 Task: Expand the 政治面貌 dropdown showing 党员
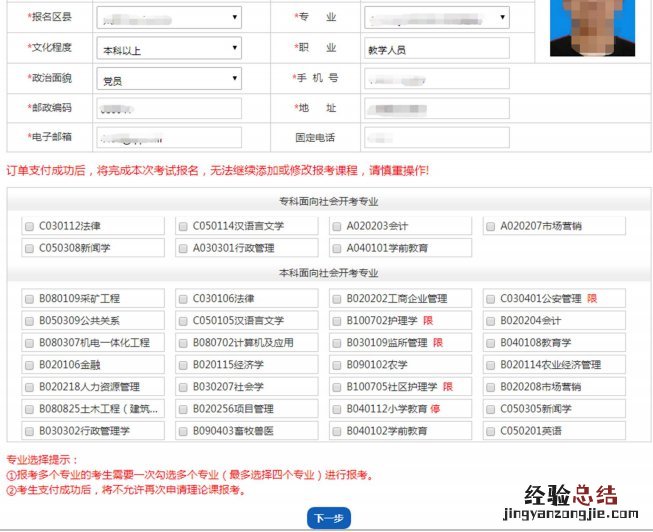(169, 78)
